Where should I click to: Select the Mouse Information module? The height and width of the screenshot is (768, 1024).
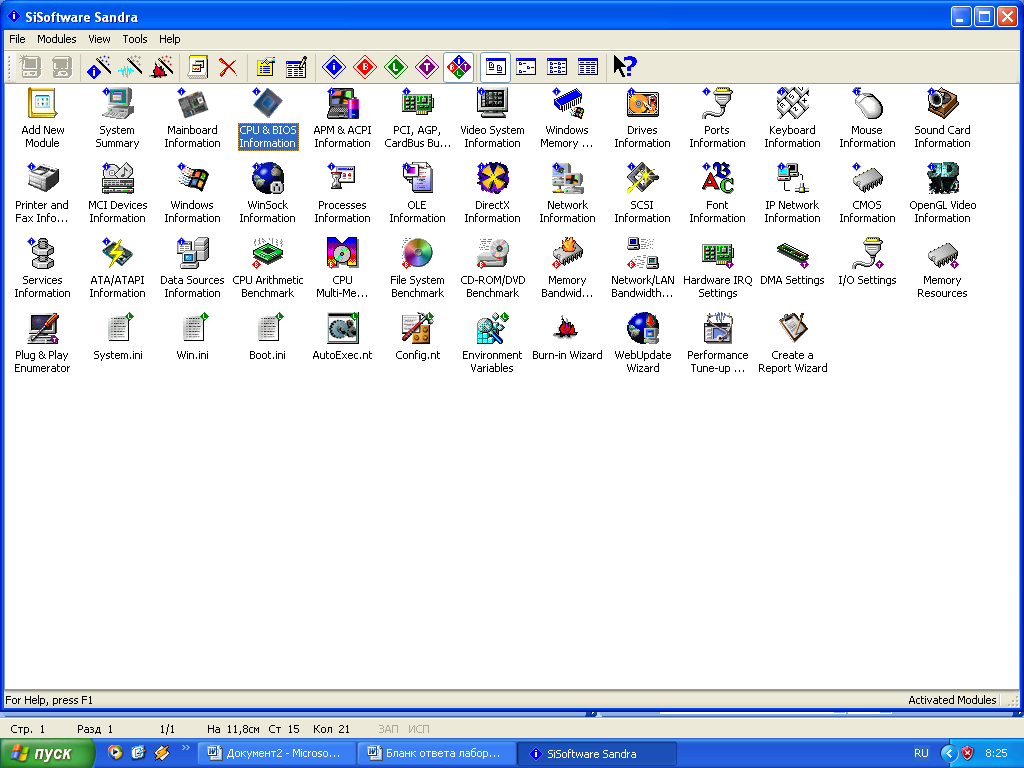(867, 118)
